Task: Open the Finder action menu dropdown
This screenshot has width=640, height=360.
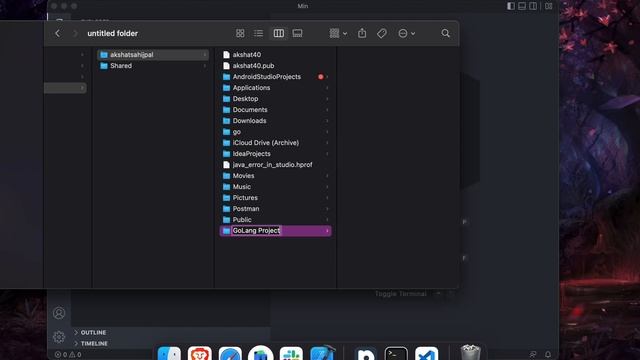Action: pyautogui.click(x=407, y=33)
